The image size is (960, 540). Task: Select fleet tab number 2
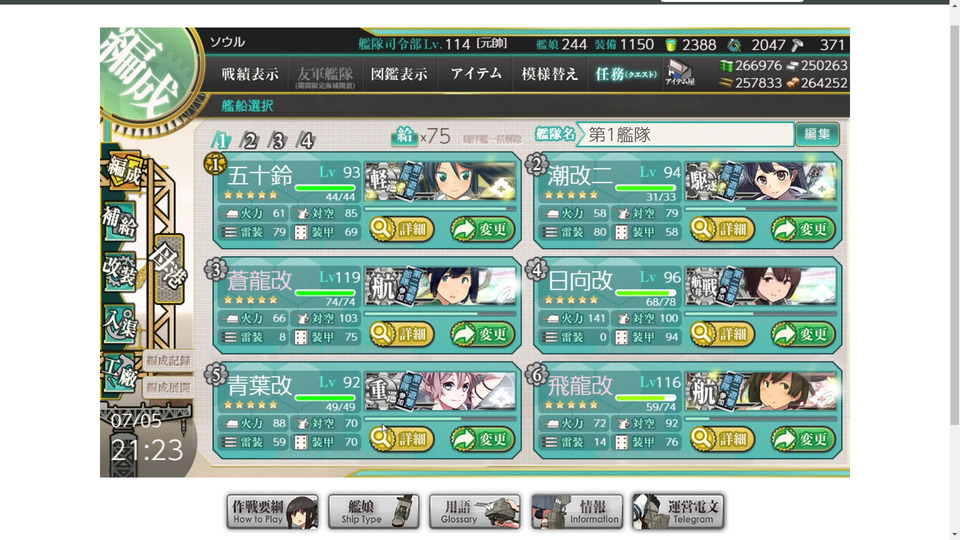249,141
